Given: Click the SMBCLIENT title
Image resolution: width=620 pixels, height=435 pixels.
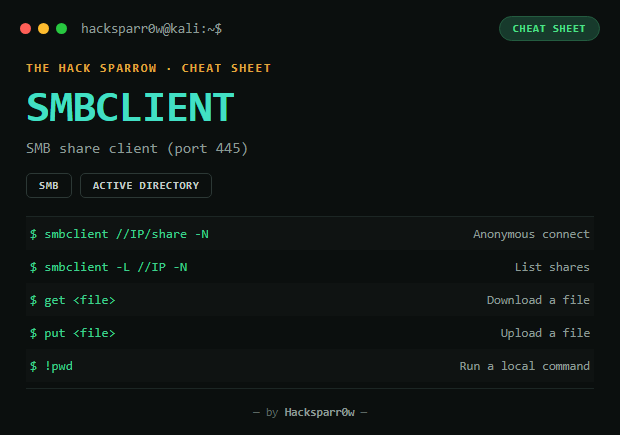Looking at the screenshot, I should pos(130,107).
